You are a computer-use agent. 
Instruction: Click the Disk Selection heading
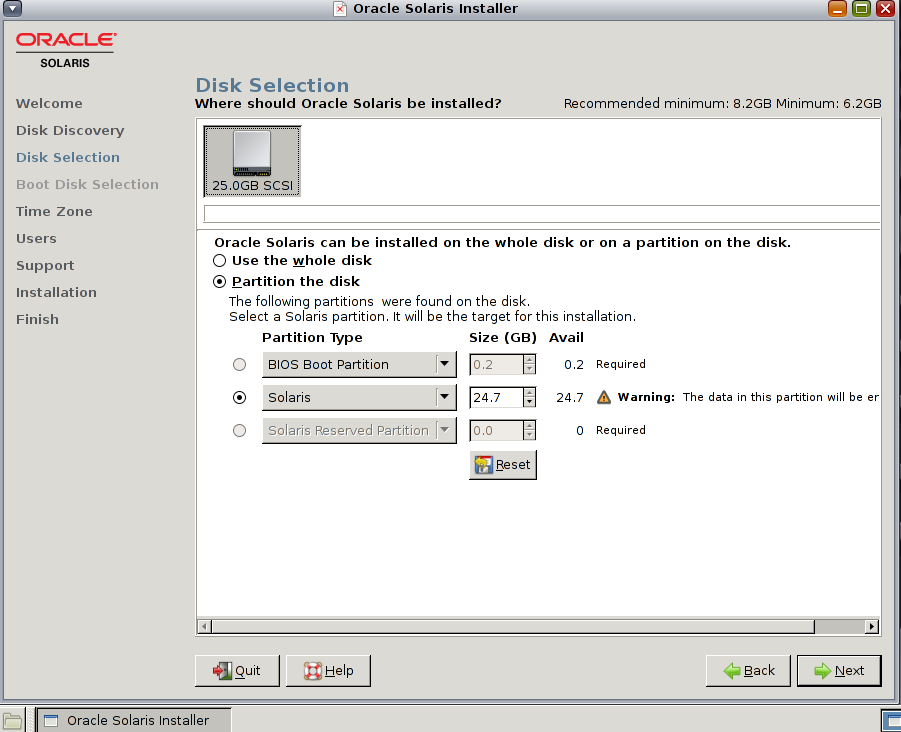tap(272, 85)
